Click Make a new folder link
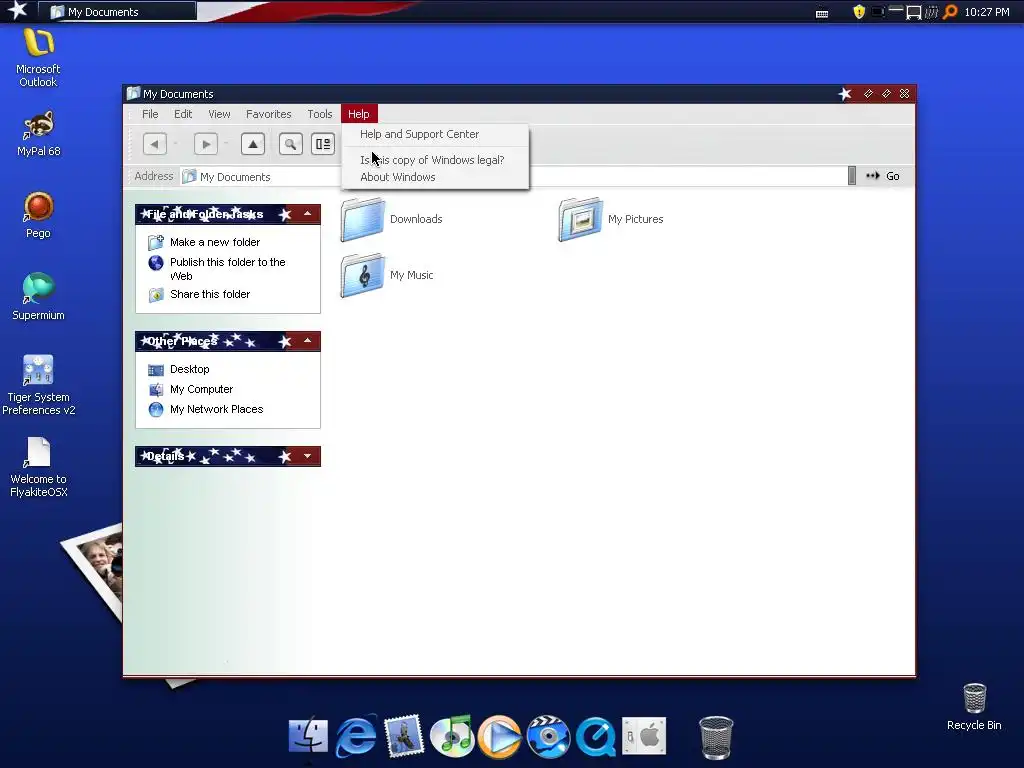 pyautogui.click(x=215, y=242)
